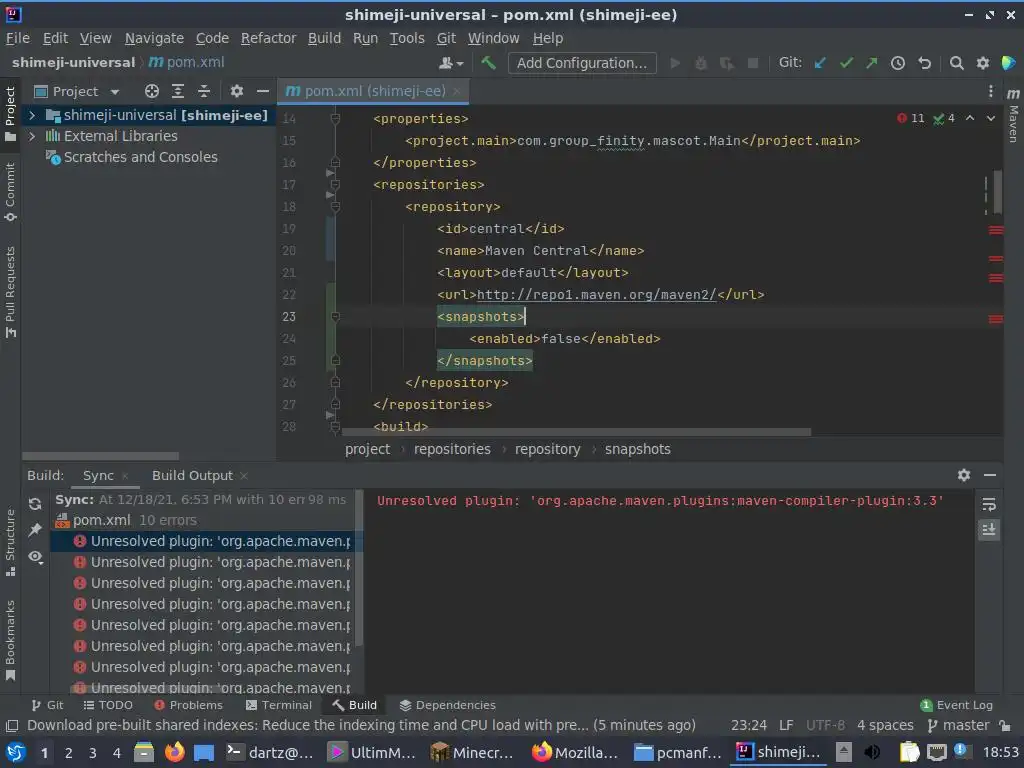Click the repo1.maven.org URL link

click(x=596, y=295)
